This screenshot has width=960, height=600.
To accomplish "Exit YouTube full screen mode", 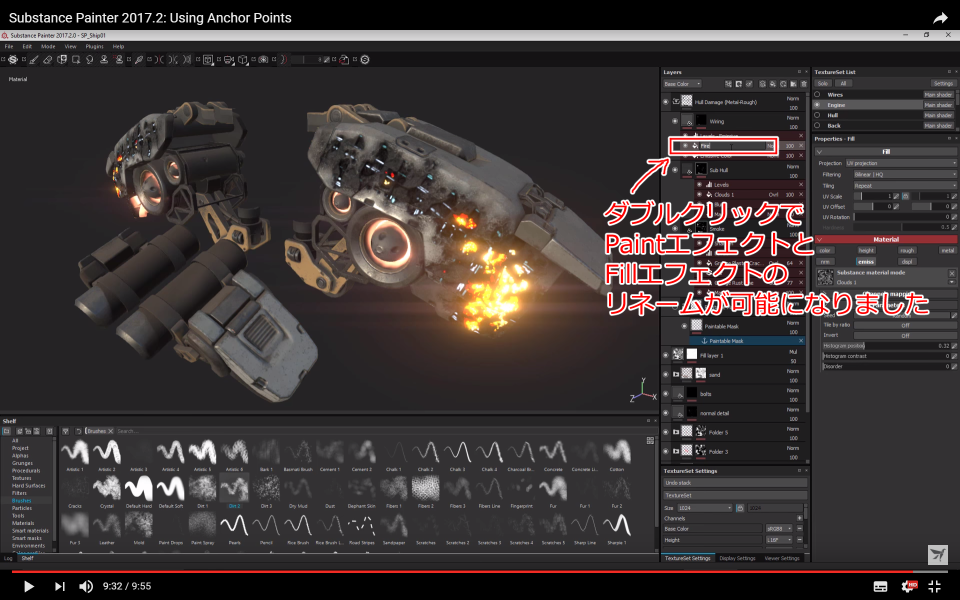I will 935,587.
